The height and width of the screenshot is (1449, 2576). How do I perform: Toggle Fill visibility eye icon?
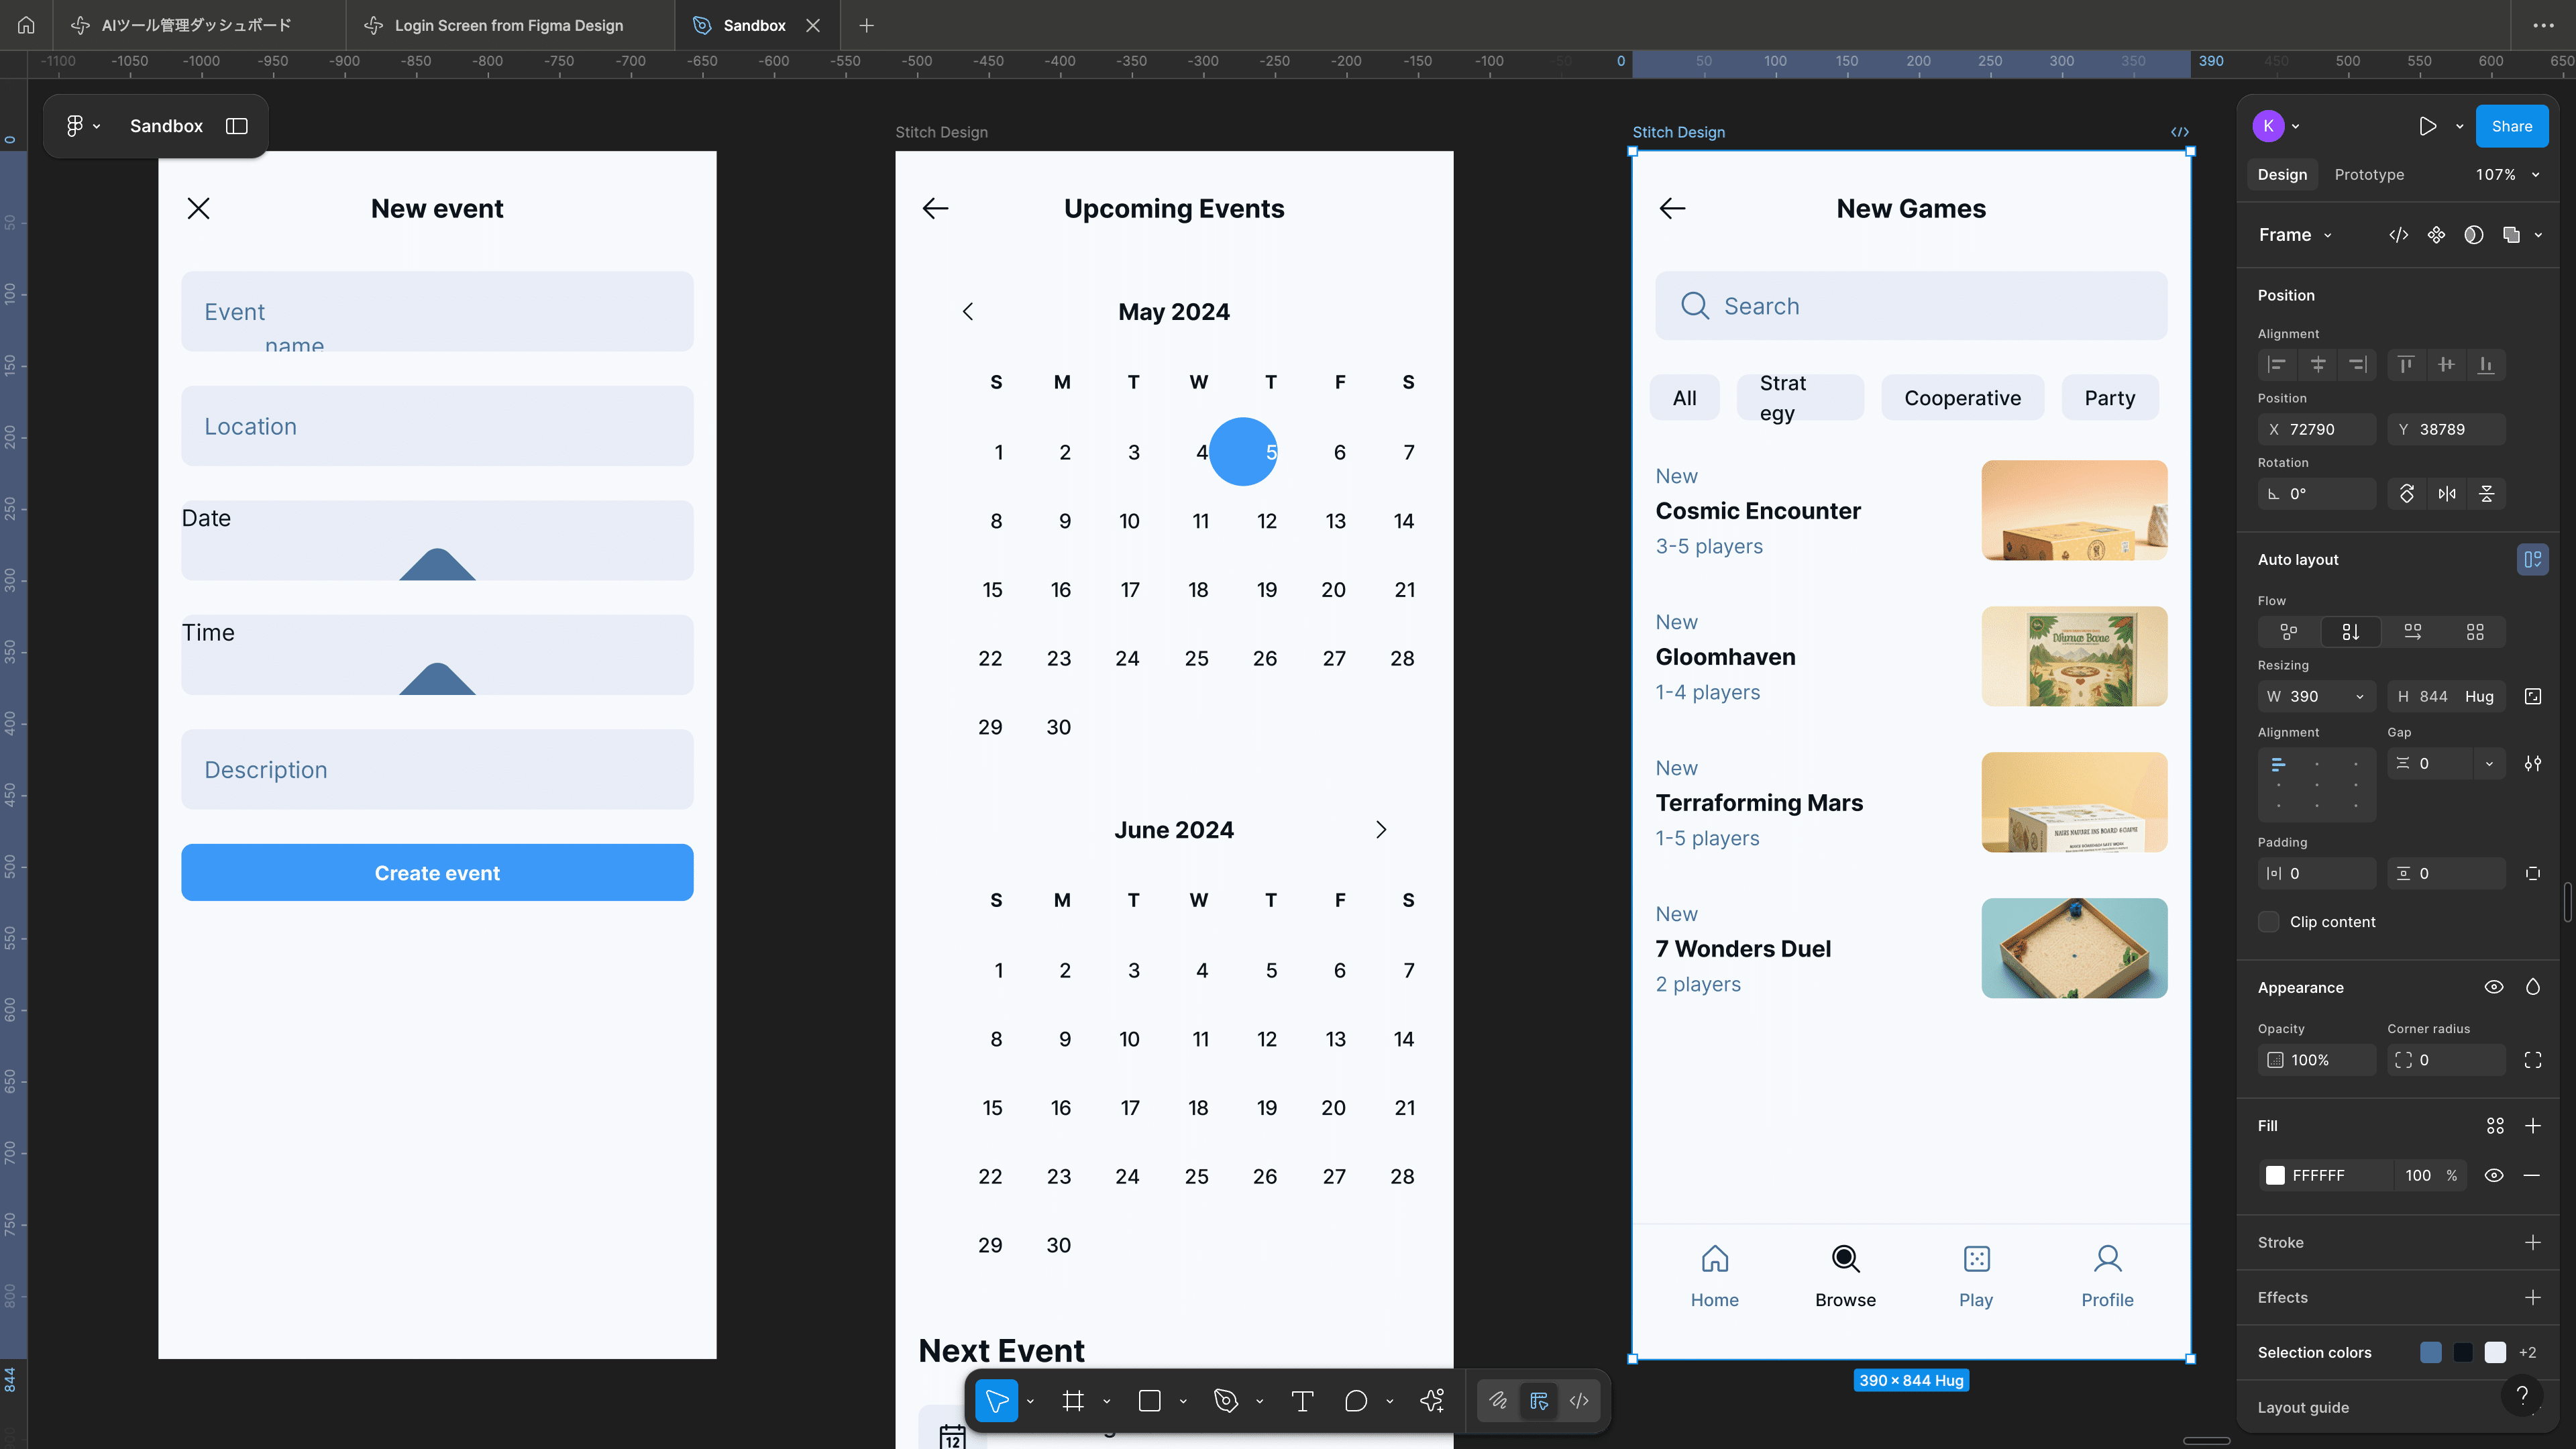click(x=2494, y=1175)
